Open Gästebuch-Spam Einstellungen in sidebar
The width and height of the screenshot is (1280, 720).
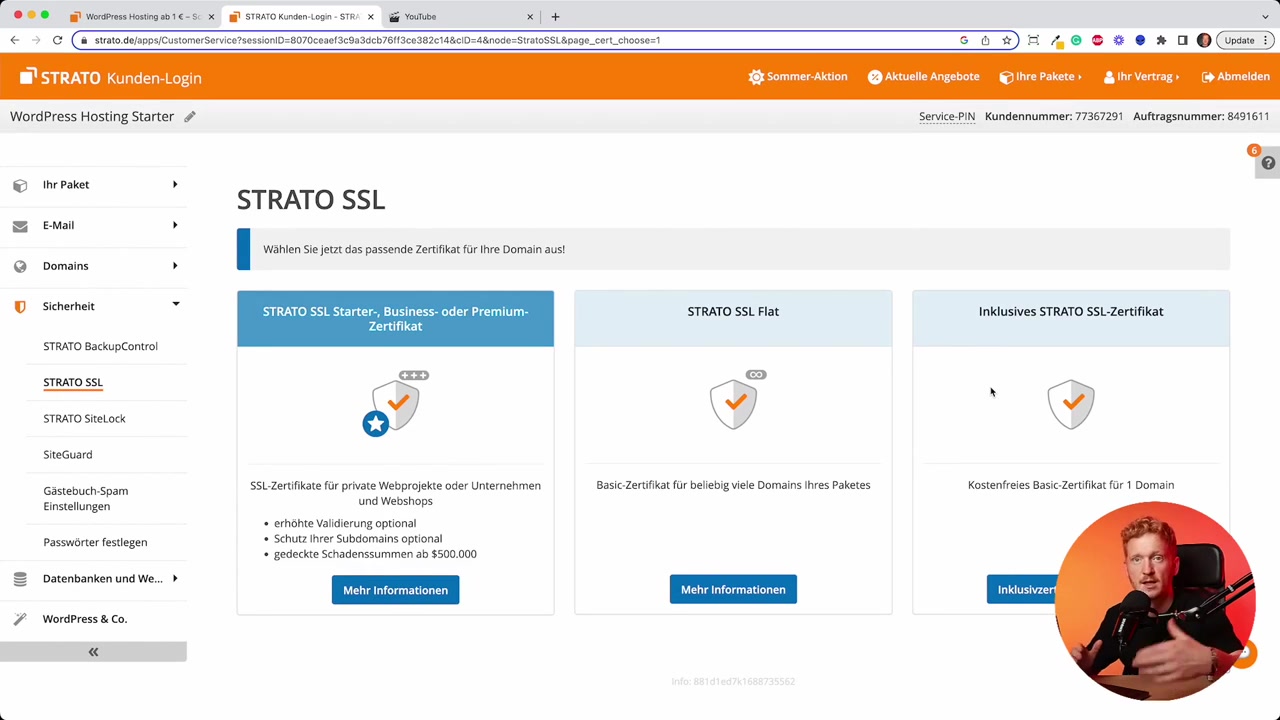tap(85, 498)
